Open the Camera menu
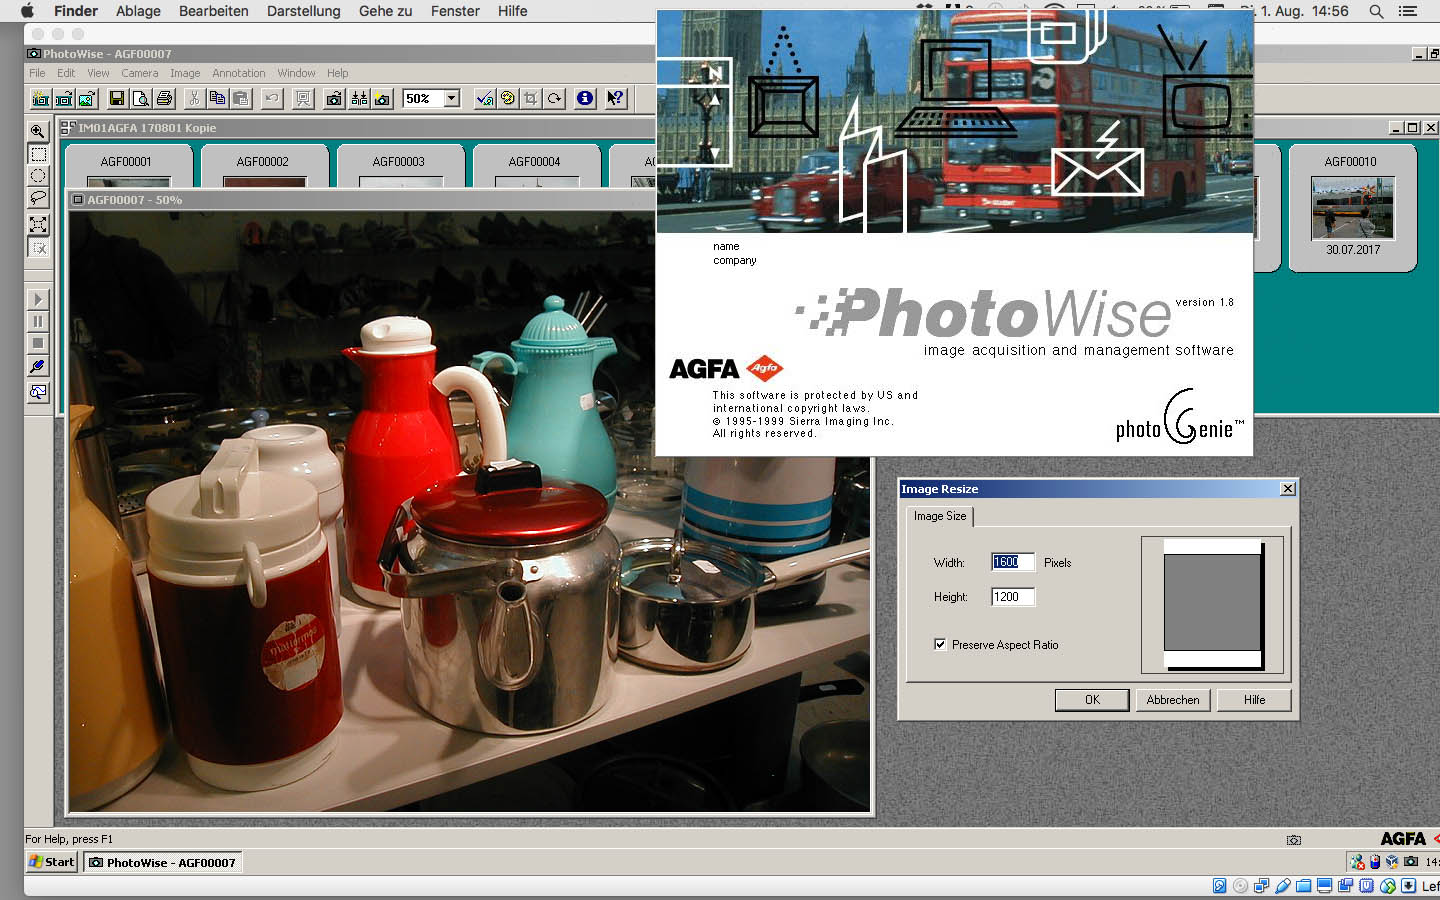The height and width of the screenshot is (900, 1440). (x=140, y=73)
